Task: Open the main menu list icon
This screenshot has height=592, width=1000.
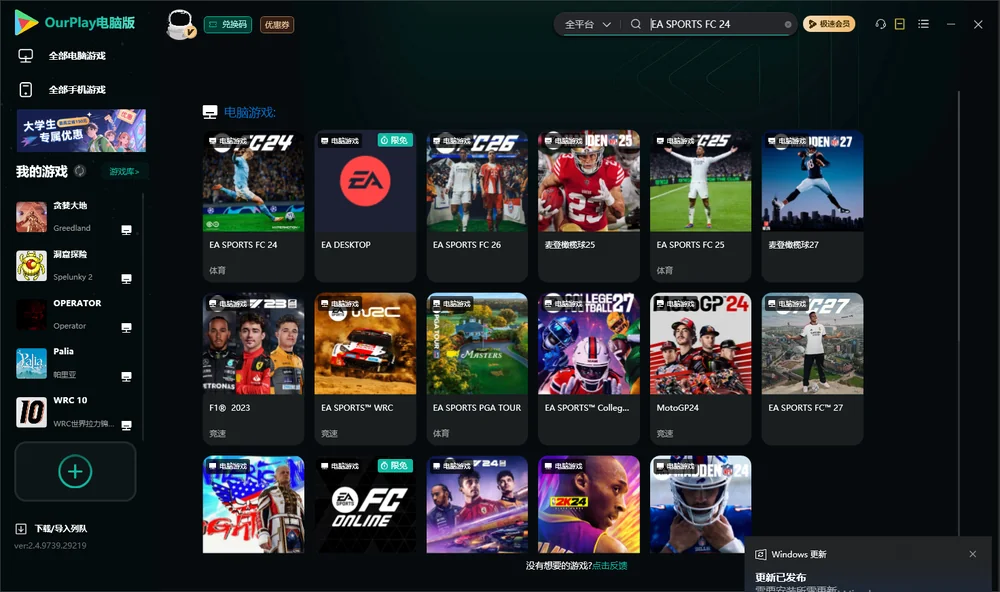Action: 923,24
